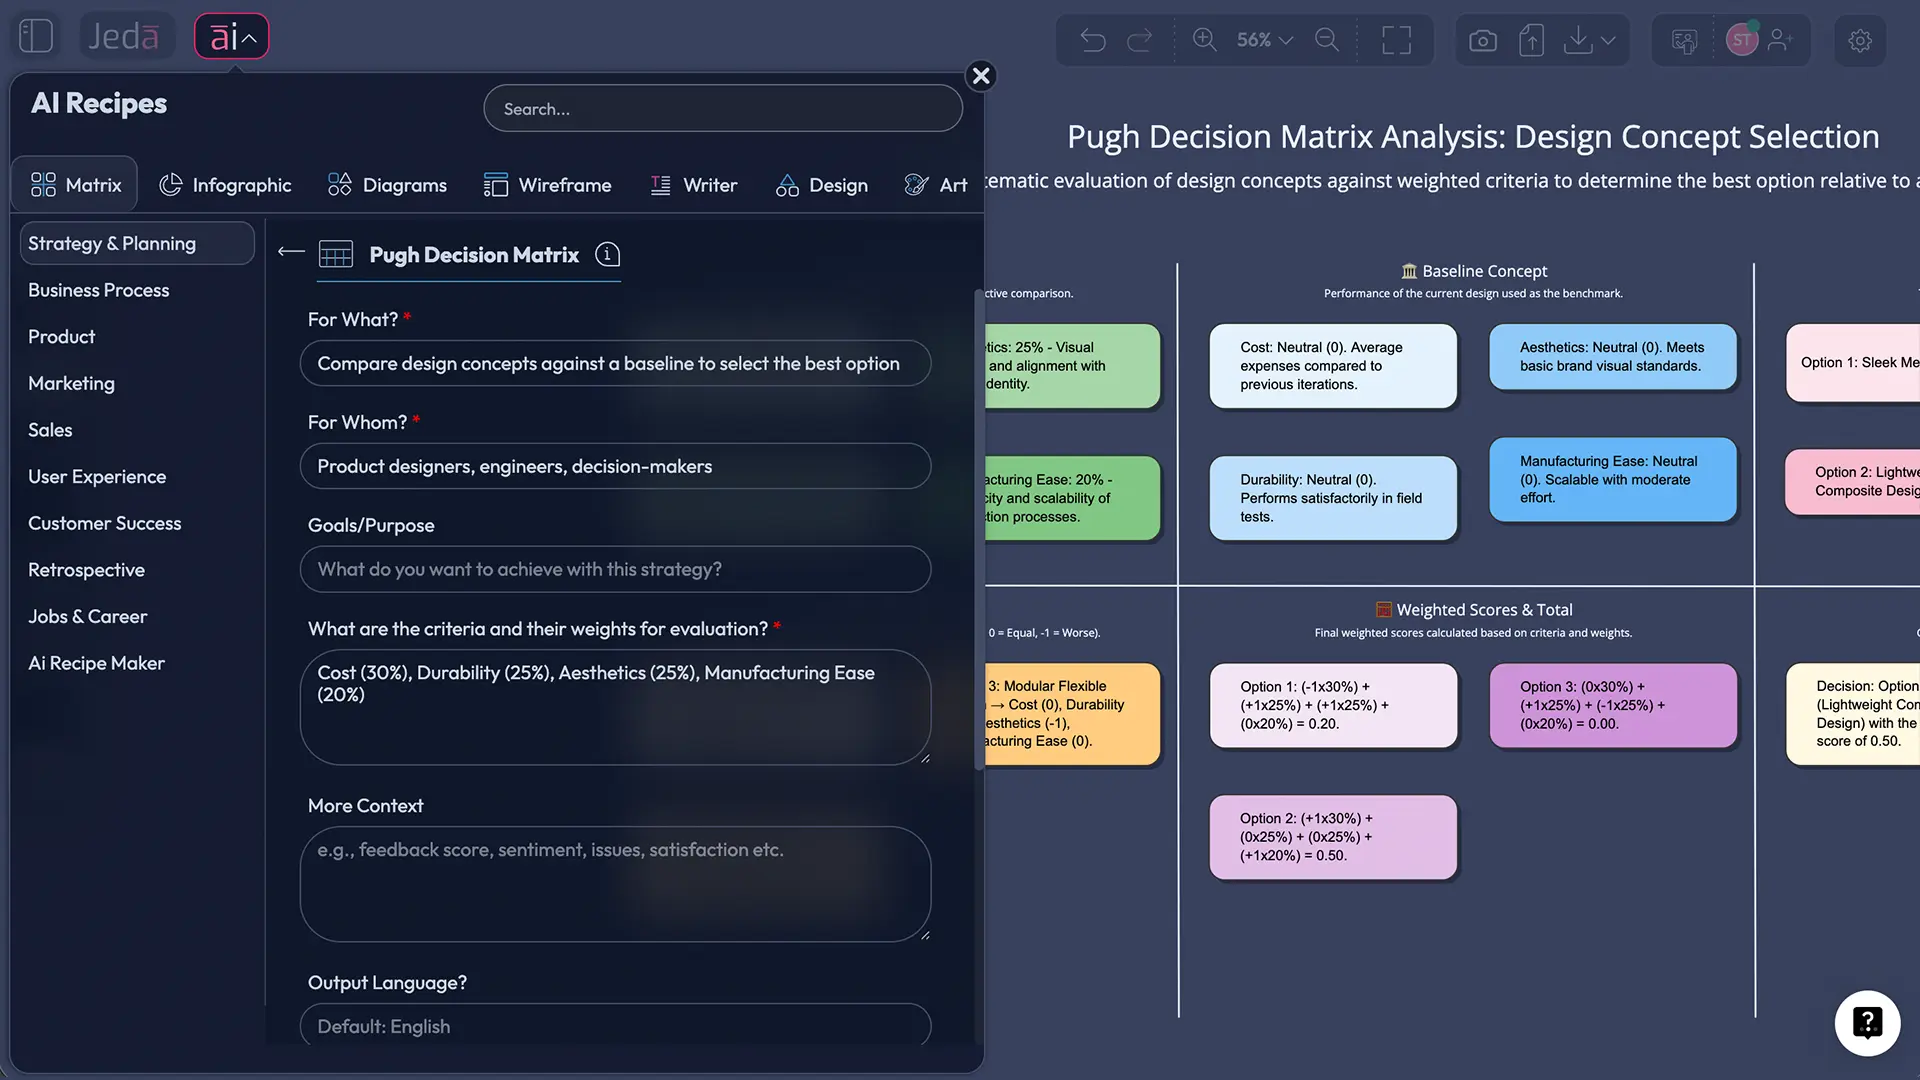Zoom in using the magnifier plus icon

click(1204, 40)
